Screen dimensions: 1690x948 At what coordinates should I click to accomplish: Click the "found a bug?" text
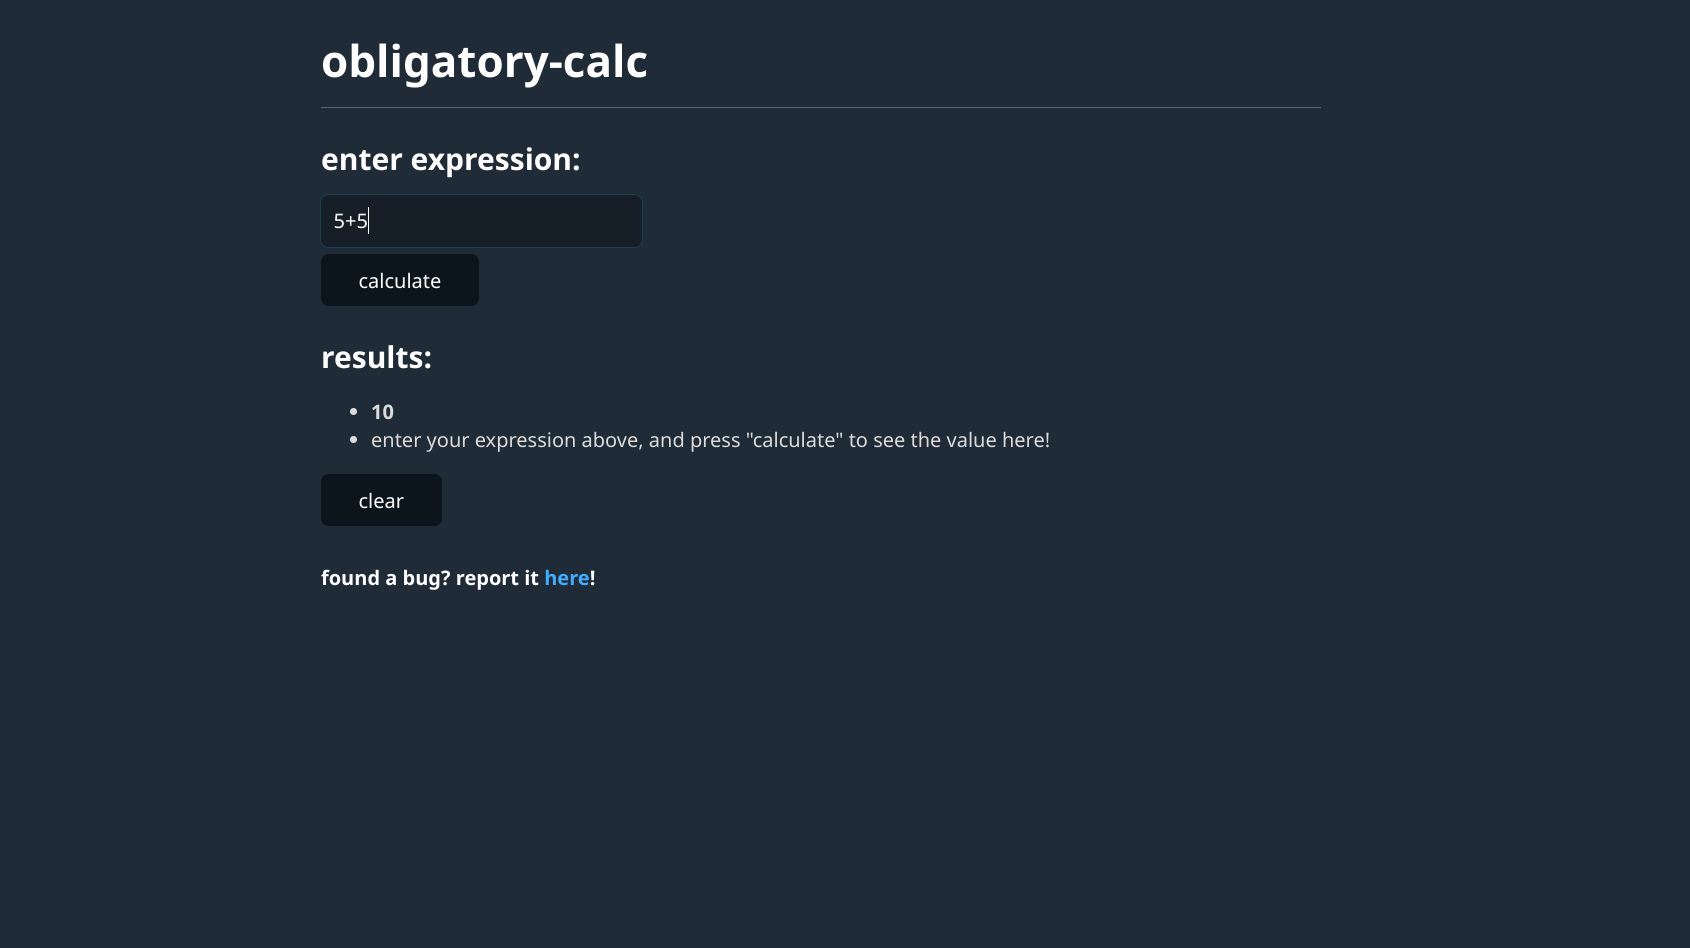(x=385, y=578)
